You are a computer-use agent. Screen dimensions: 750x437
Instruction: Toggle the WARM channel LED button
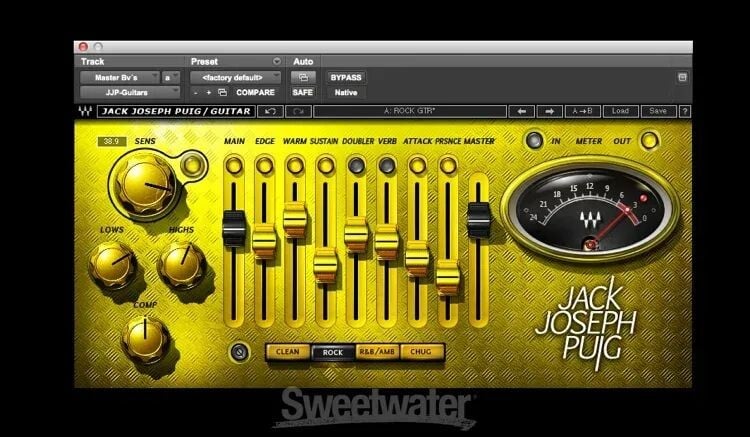[x=295, y=166]
